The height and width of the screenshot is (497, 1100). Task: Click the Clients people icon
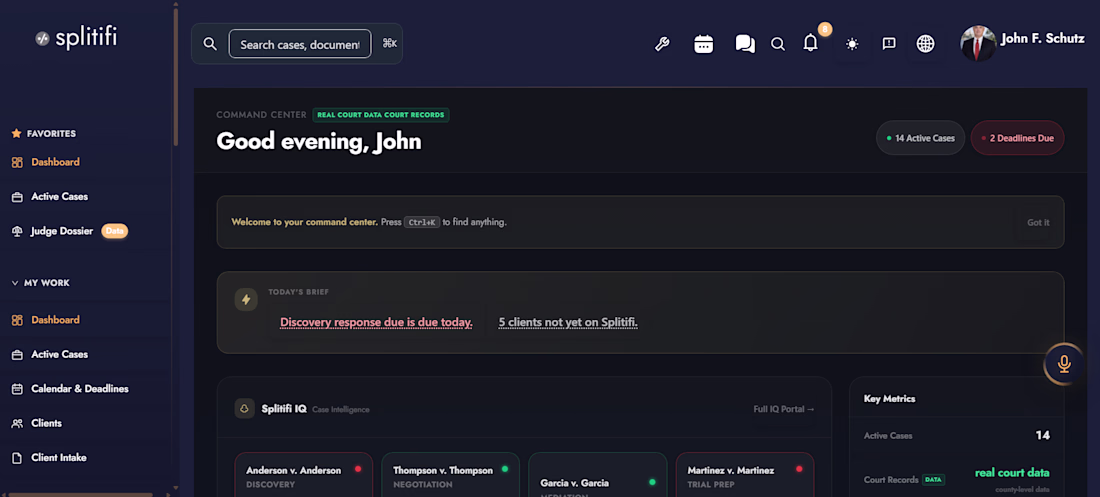(18, 423)
